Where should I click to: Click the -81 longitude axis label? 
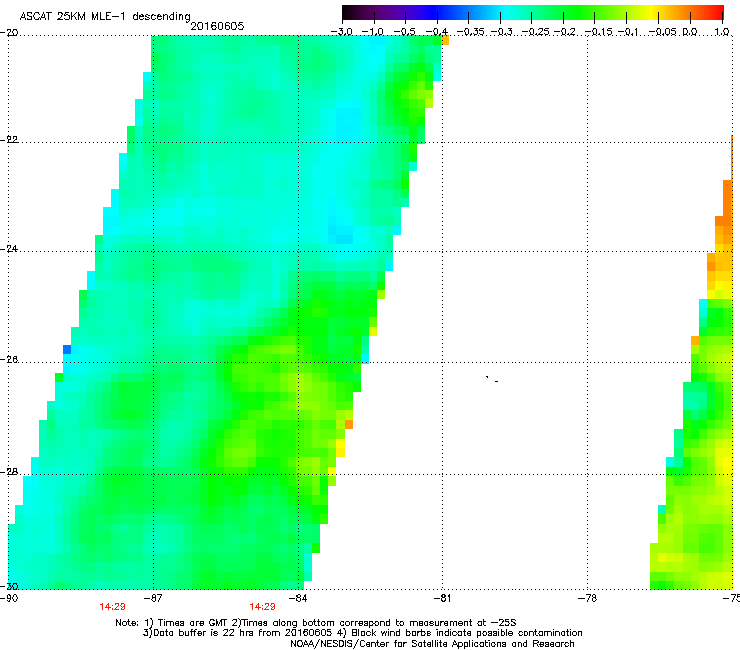click(442, 598)
